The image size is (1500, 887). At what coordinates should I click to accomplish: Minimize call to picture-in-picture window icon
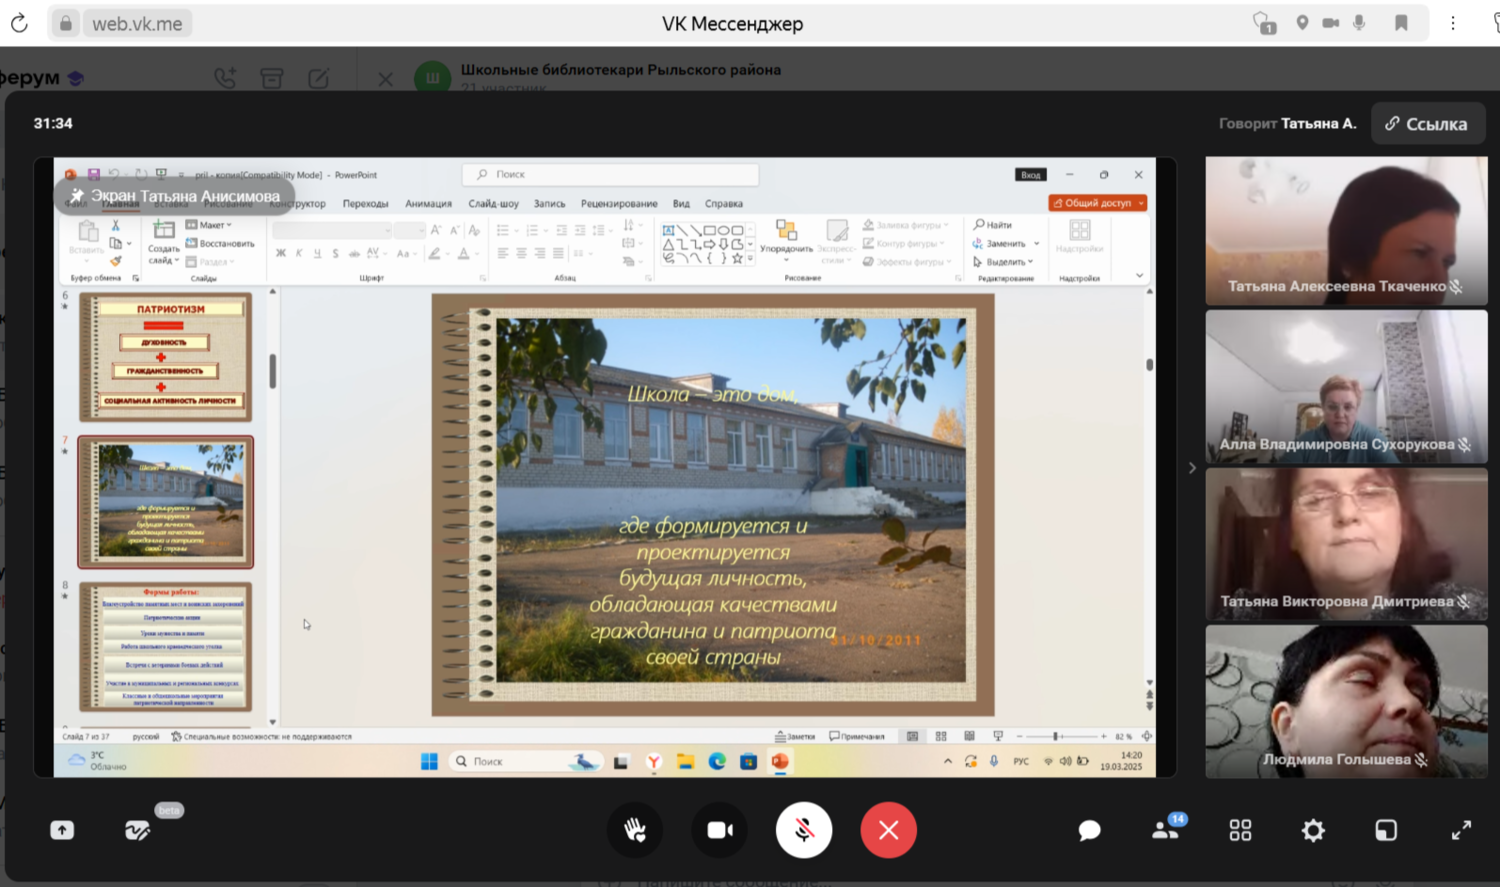1386,830
